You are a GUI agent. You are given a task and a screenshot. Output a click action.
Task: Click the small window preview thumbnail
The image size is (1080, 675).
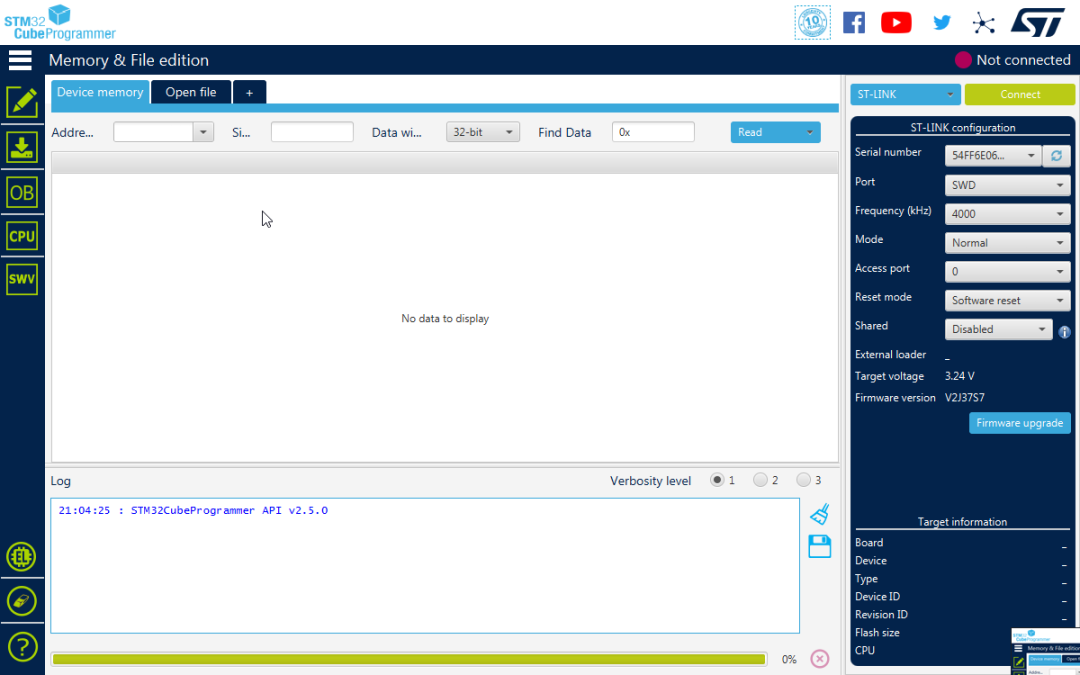click(1046, 652)
